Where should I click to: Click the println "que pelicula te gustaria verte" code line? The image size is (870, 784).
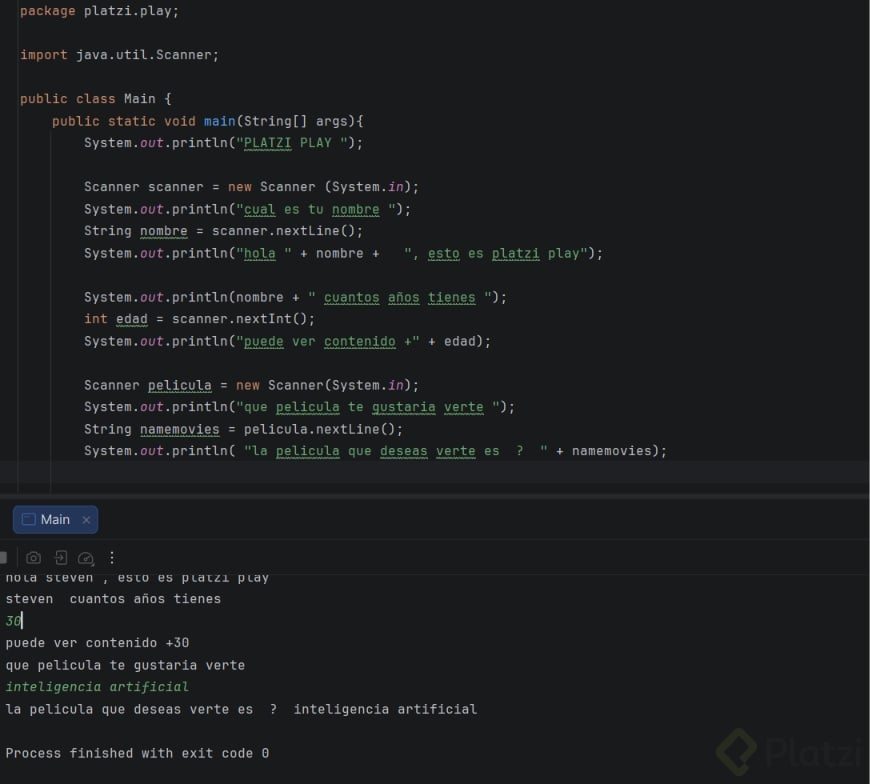click(x=299, y=407)
